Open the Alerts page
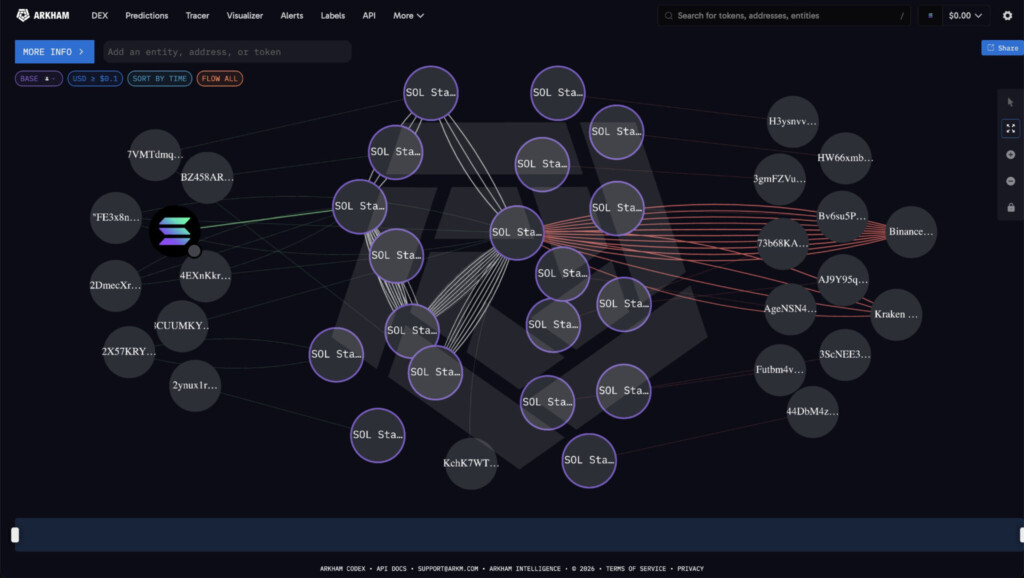This screenshot has width=1024, height=578. (x=291, y=16)
